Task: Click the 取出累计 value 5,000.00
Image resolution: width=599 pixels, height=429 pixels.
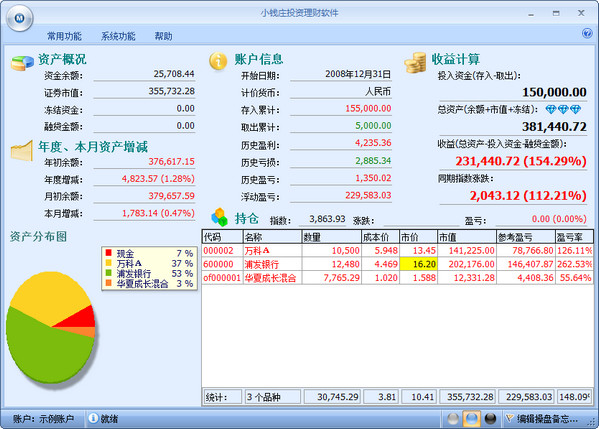Action: [x=373, y=126]
